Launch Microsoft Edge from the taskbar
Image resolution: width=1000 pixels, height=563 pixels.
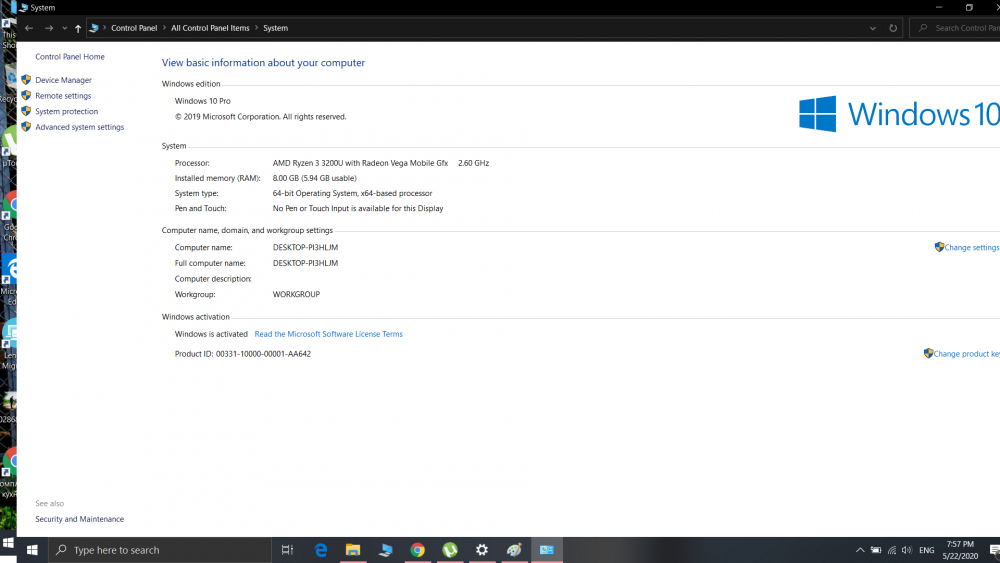pos(321,550)
